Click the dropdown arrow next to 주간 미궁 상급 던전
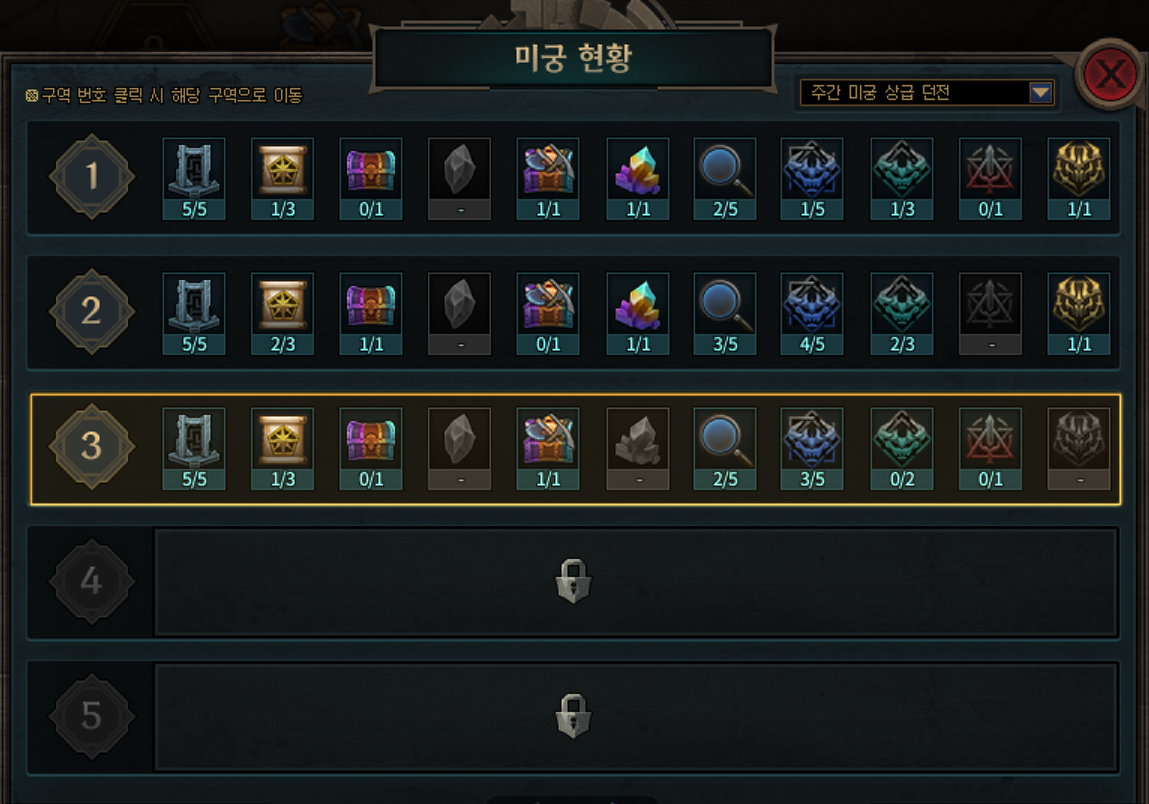 click(x=1041, y=93)
